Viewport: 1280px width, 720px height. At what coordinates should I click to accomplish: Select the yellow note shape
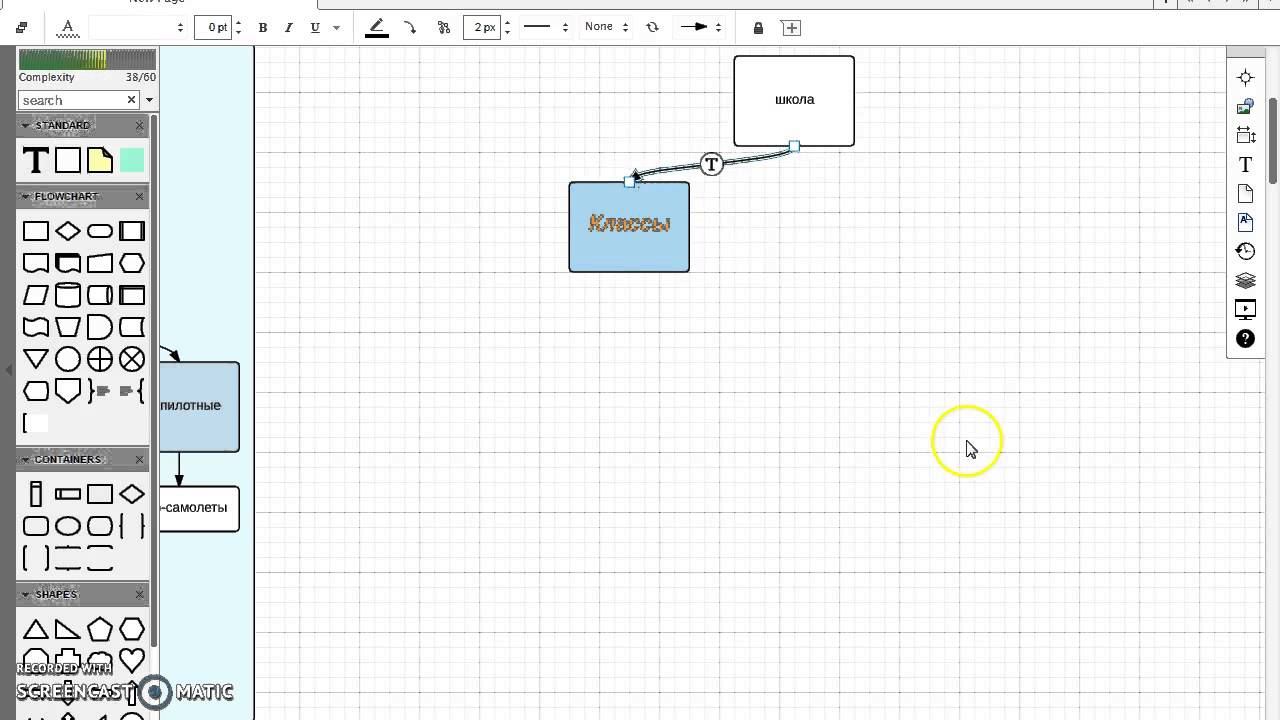tap(100, 160)
